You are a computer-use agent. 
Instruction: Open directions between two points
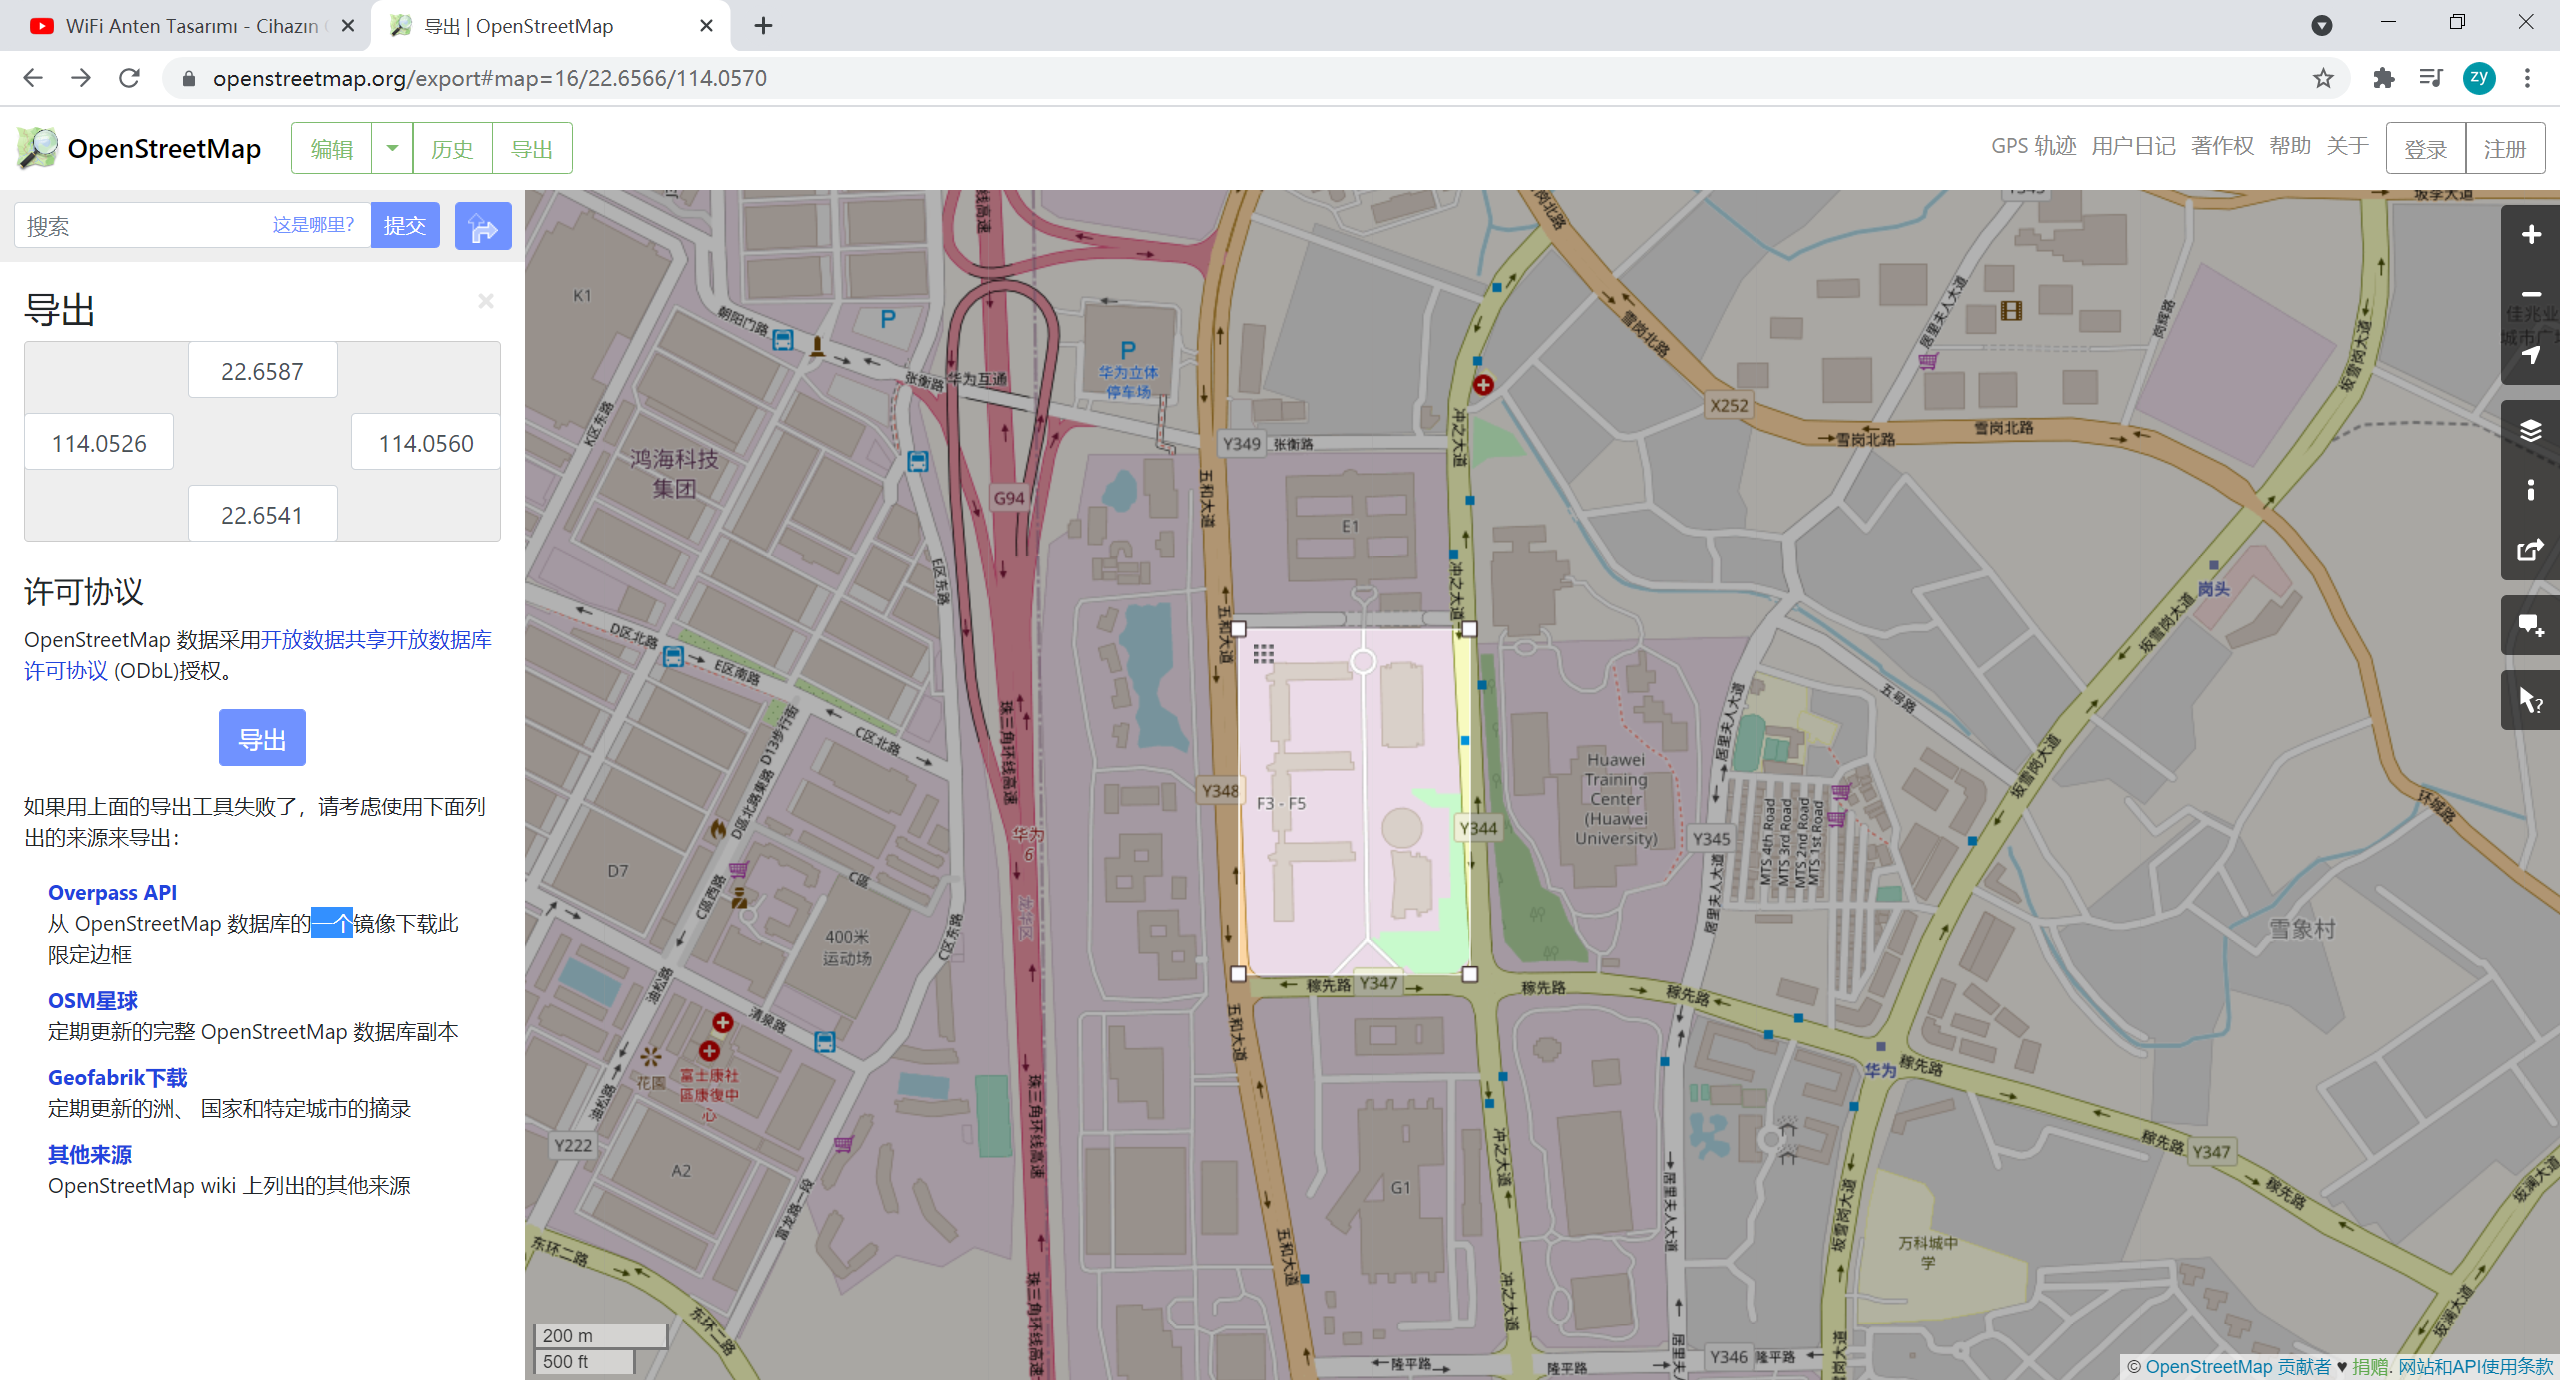pyautogui.click(x=483, y=226)
